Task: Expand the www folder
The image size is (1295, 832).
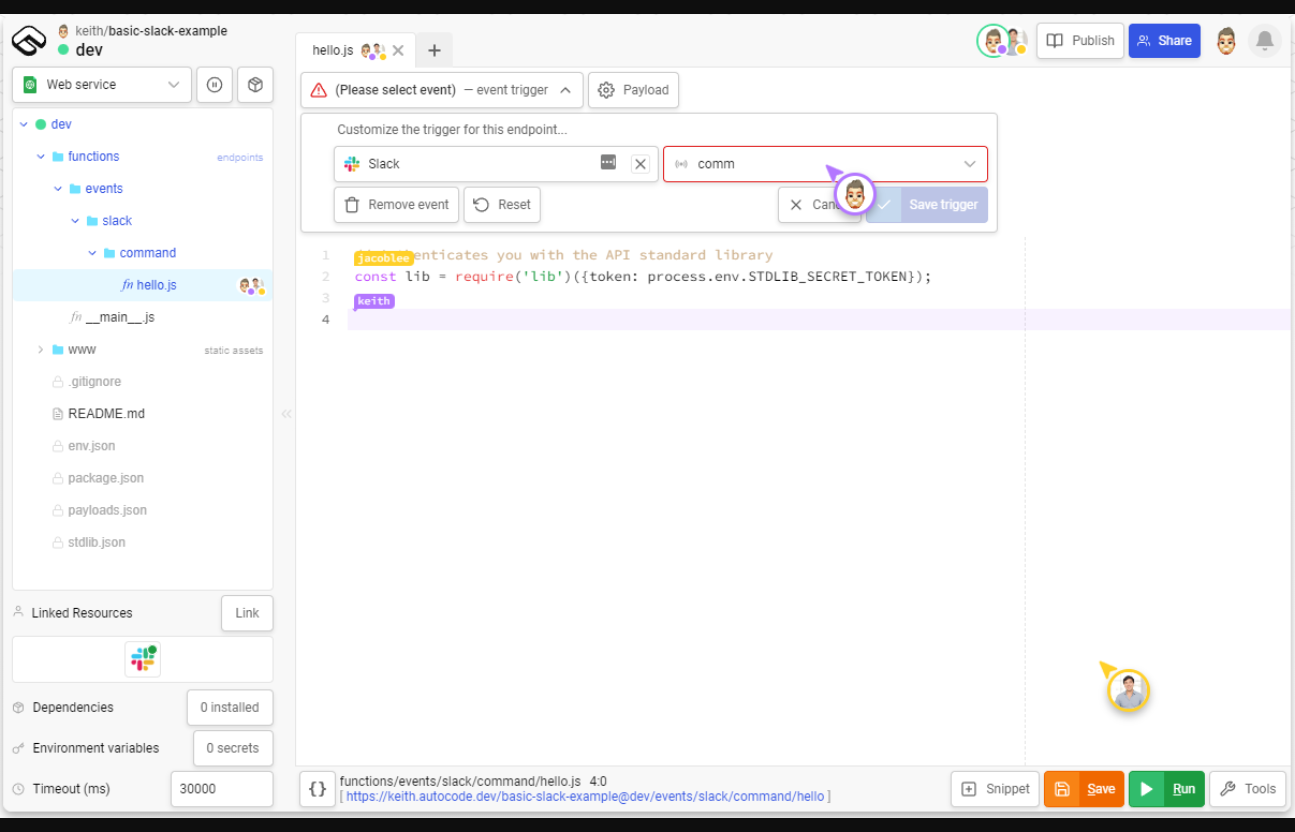Action: tap(41, 350)
